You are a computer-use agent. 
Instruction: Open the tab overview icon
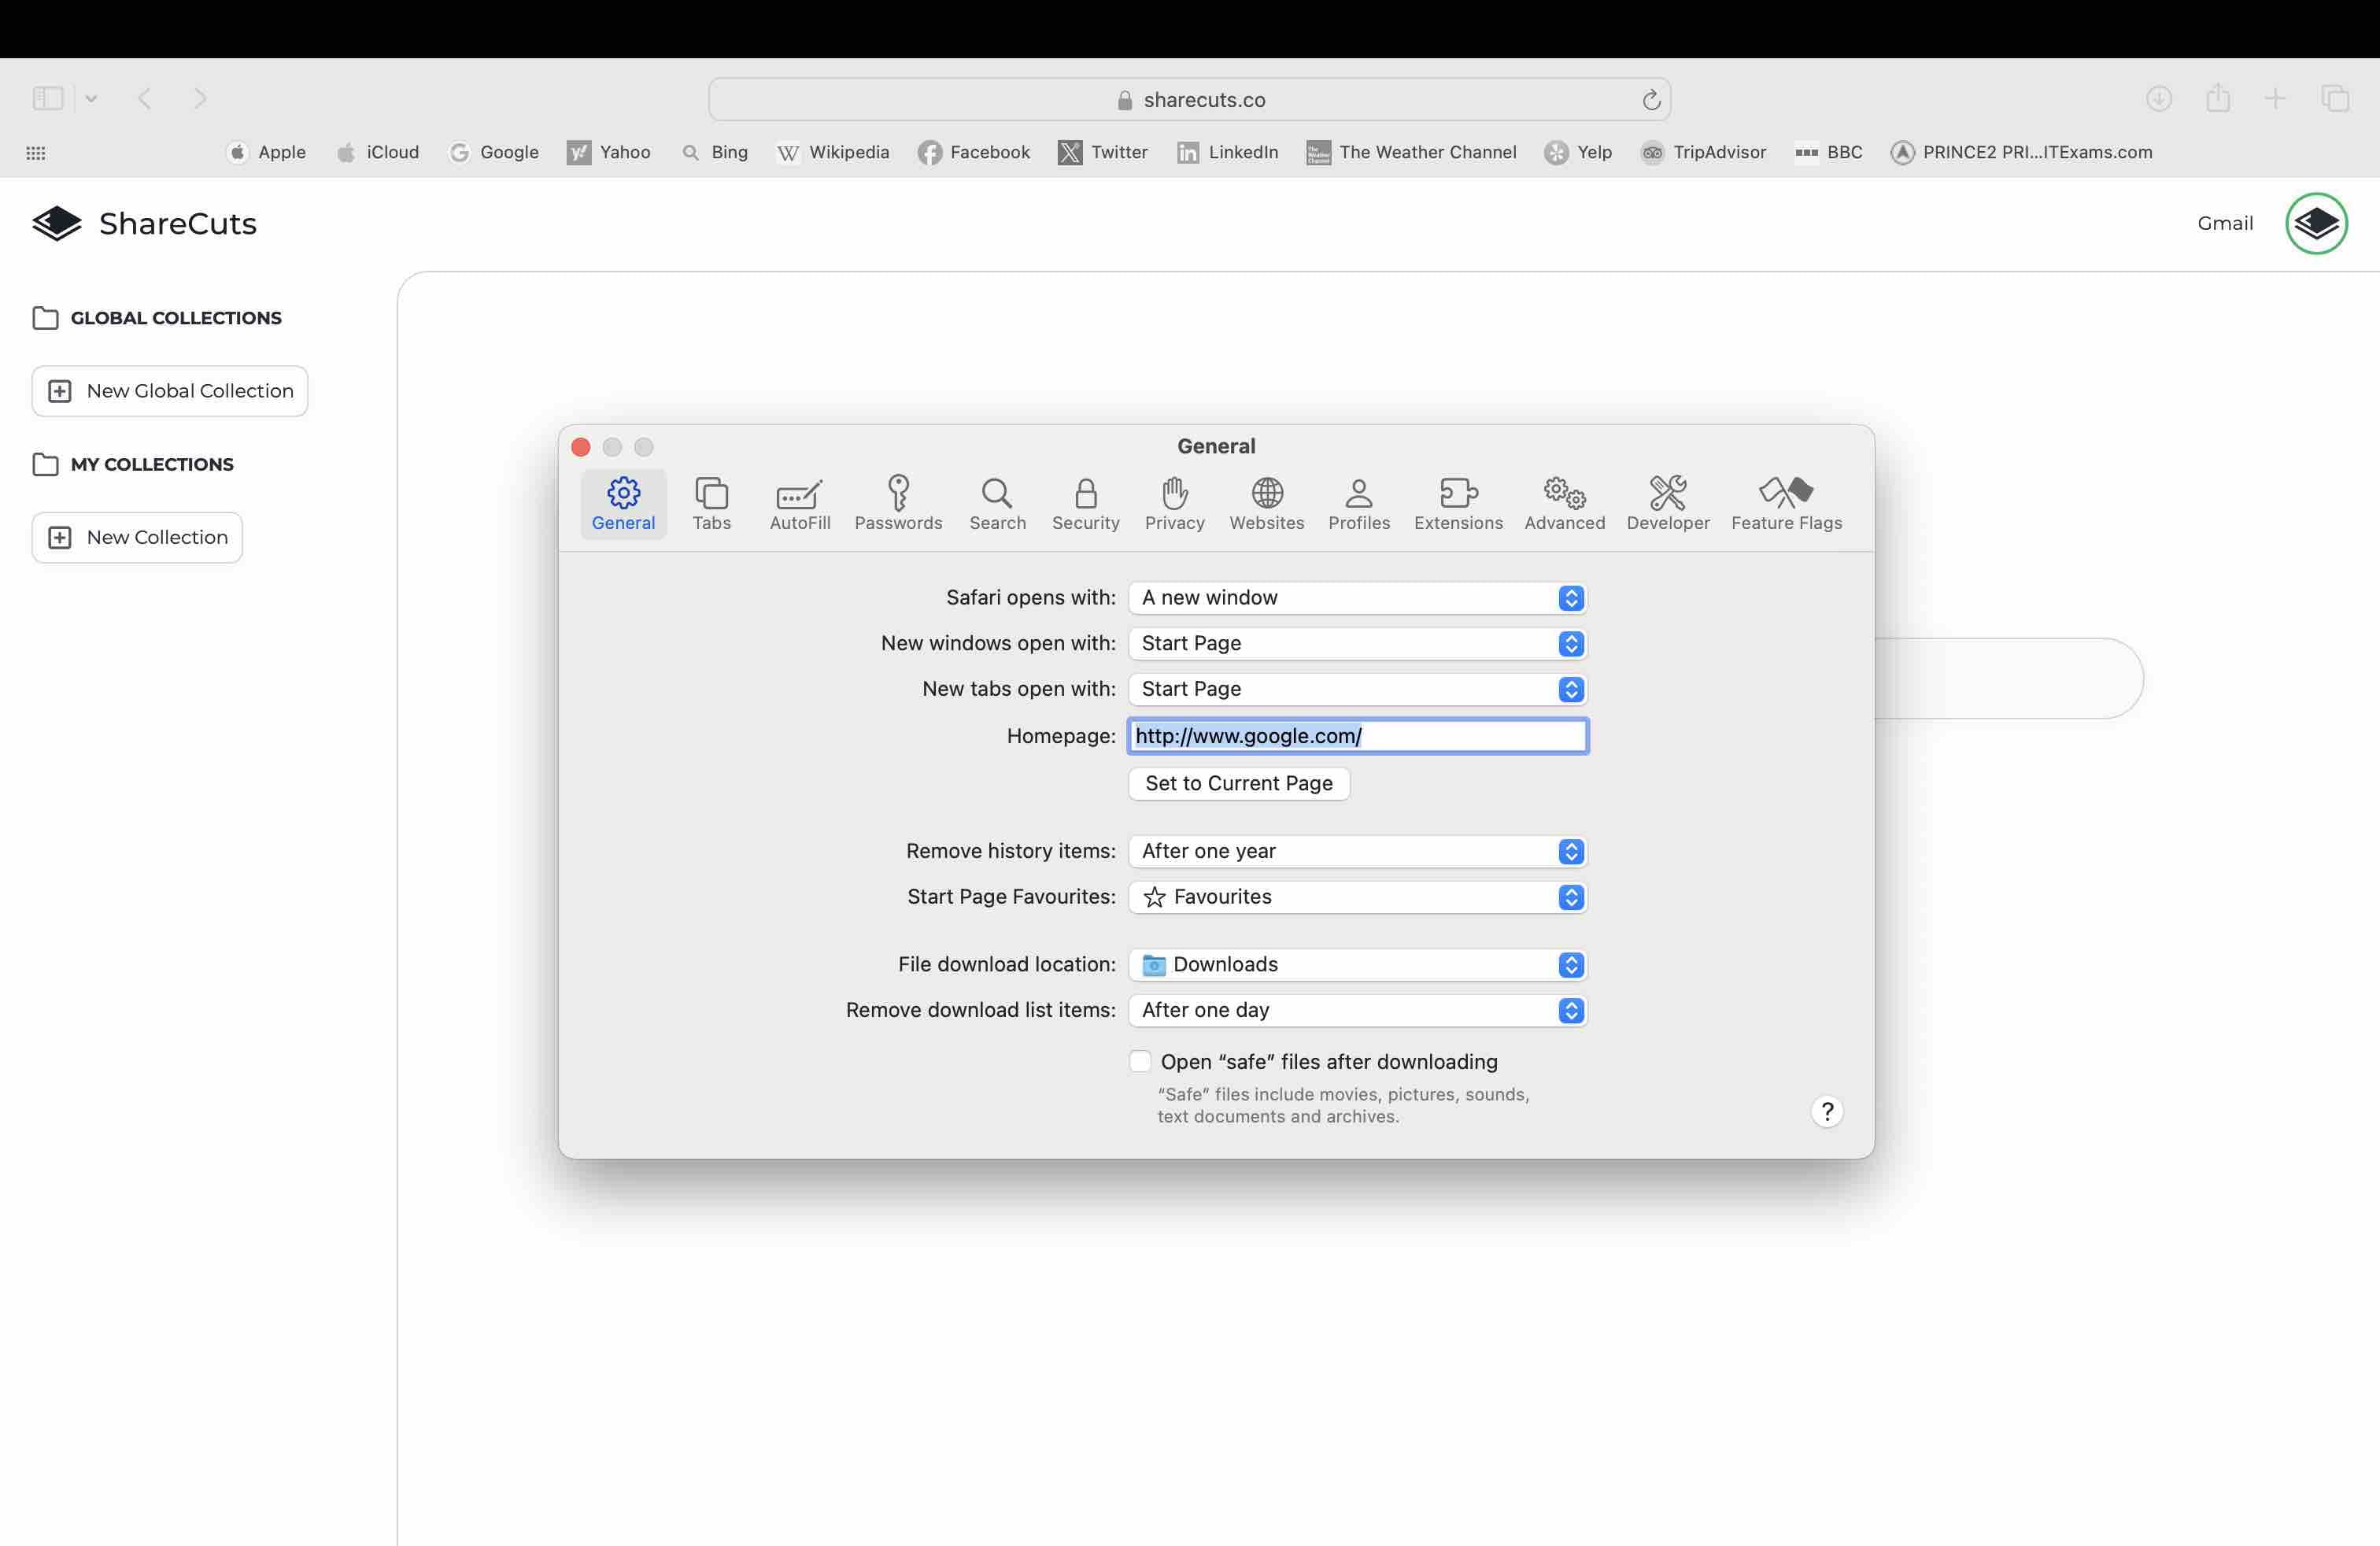click(2335, 98)
